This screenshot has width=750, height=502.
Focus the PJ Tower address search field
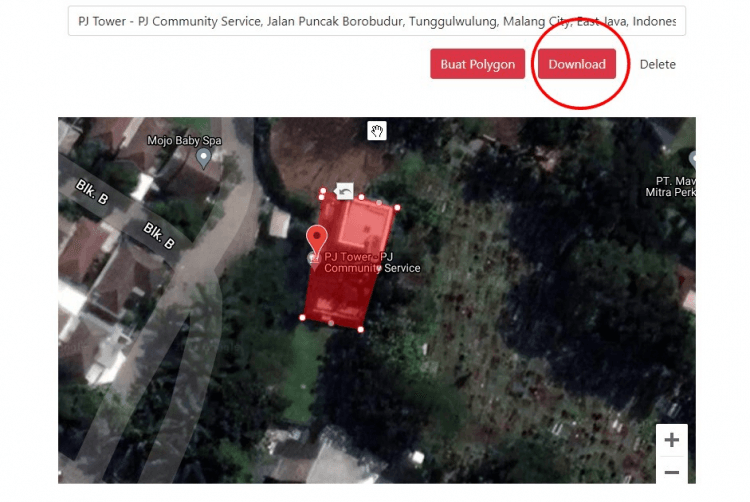(x=377, y=21)
